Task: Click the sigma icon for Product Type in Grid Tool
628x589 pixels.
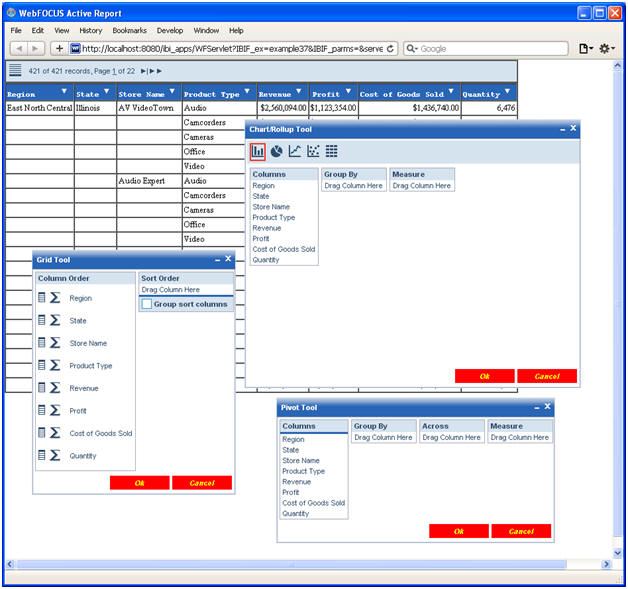Action: (55, 365)
